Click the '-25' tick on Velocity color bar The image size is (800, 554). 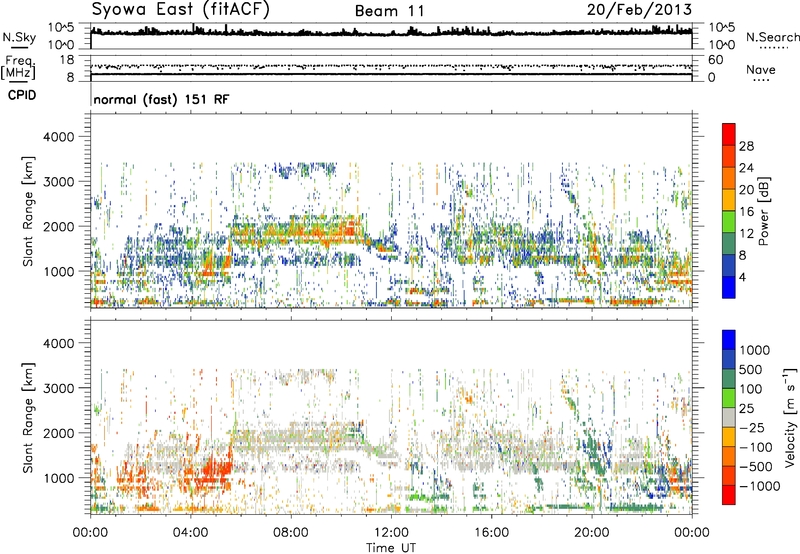pyautogui.click(x=752, y=427)
